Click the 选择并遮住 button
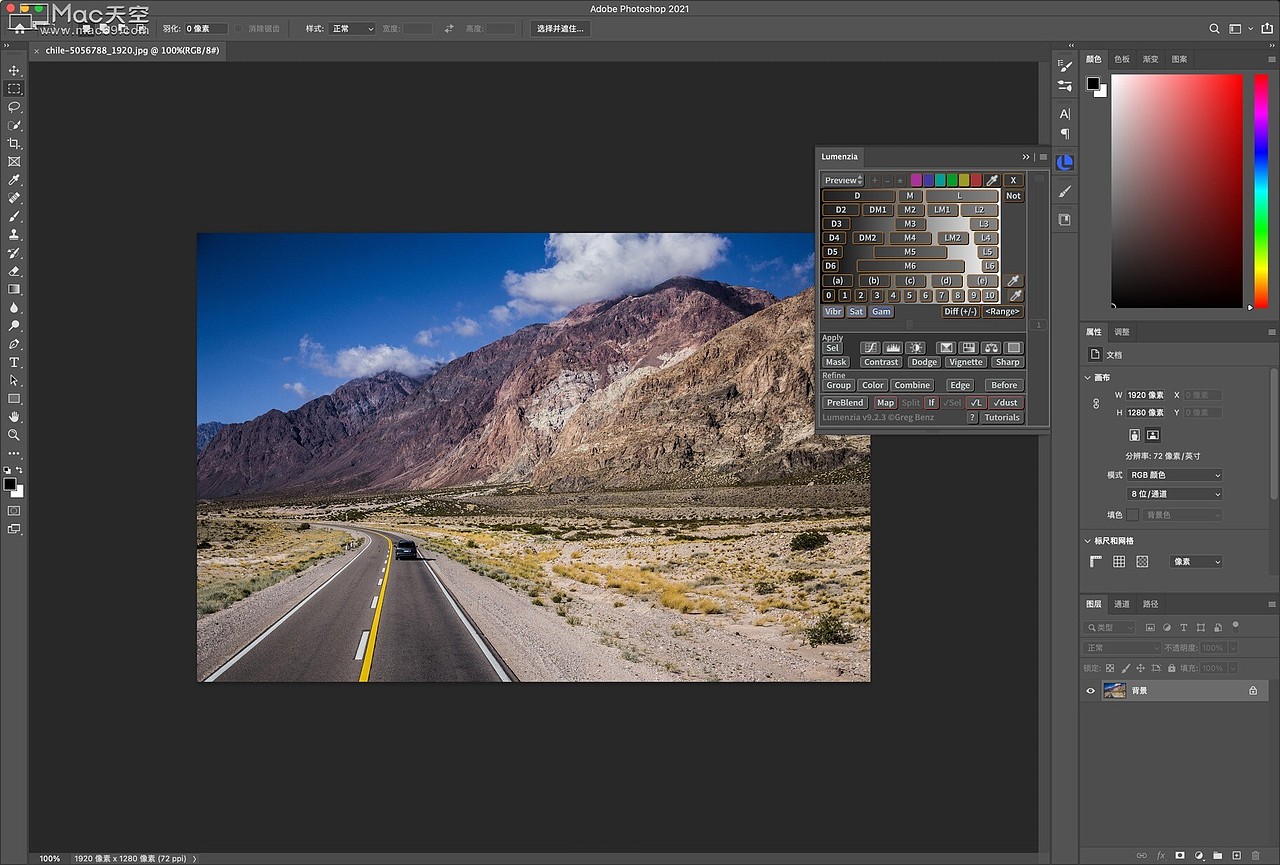1280x865 pixels. [559, 28]
